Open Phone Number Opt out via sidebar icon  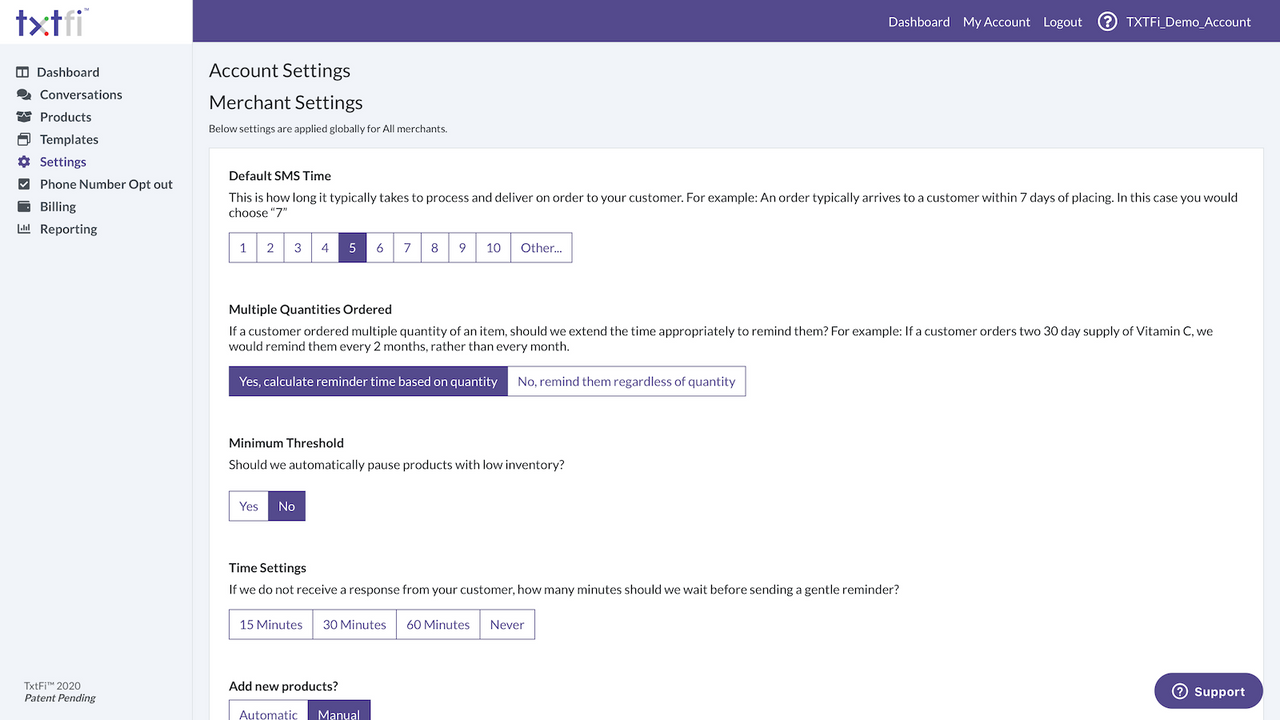pyautogui.click(x=22, y=184)
